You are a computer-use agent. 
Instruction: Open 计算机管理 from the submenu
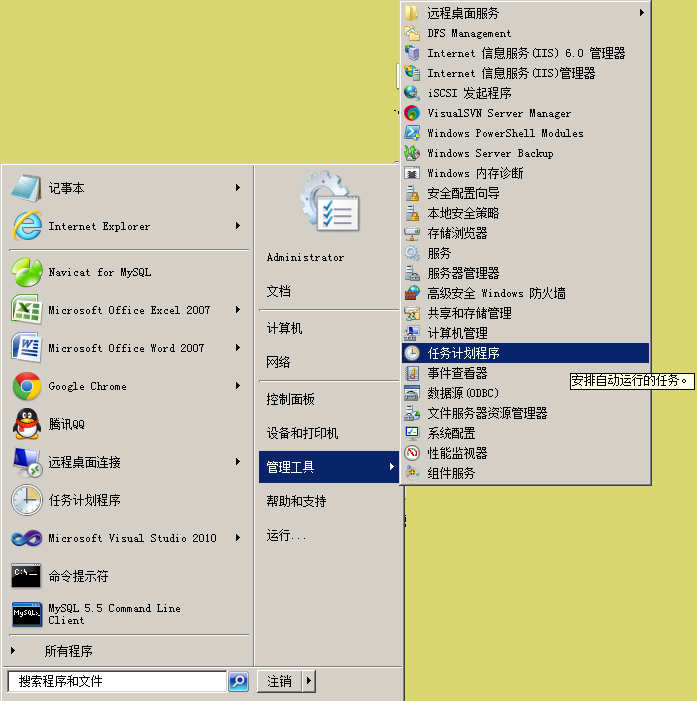(525, 333)
